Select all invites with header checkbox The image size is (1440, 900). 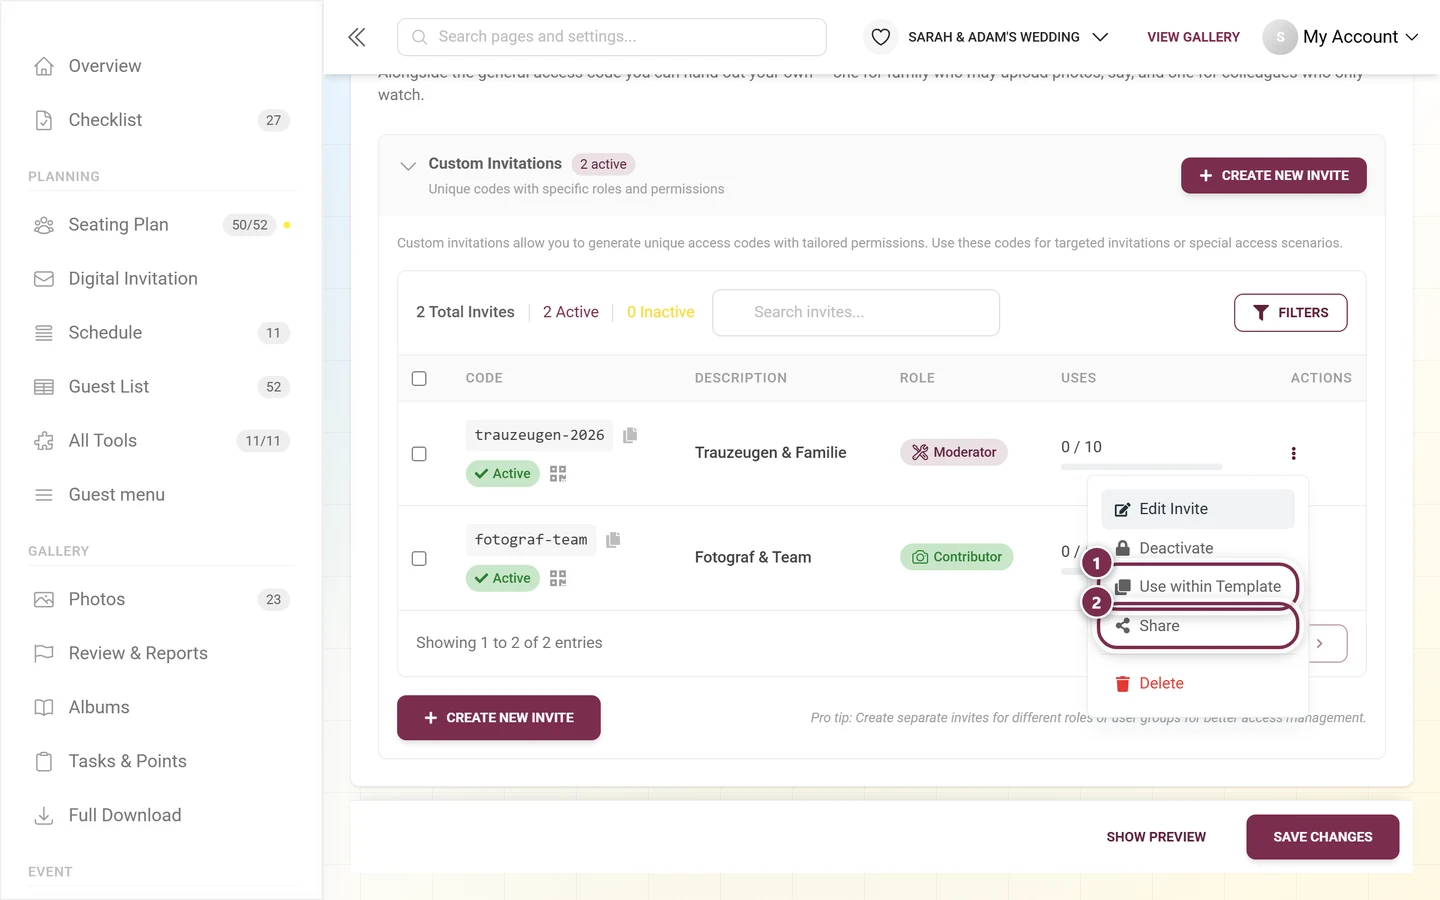click(x=419, y=379)
